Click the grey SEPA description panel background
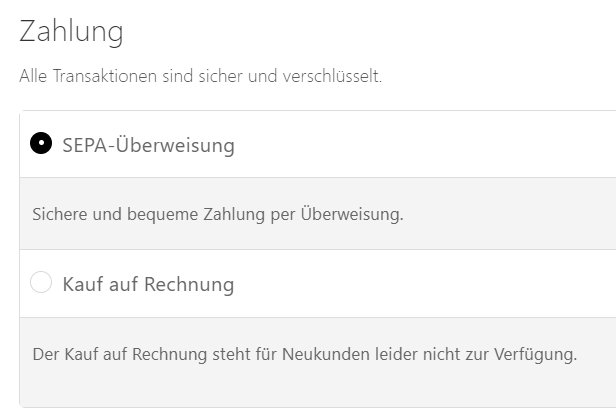This screenshot has width=616, height=410. tap(500, 228)
